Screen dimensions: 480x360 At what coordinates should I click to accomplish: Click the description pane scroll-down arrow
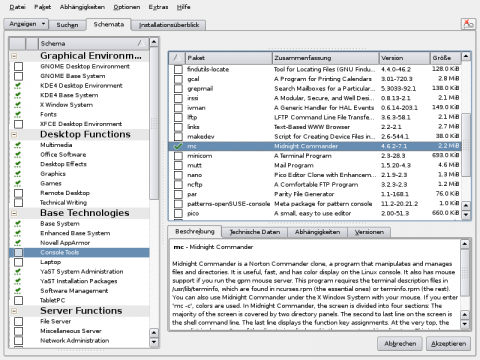pyautogui.click(x=465, y=324)
